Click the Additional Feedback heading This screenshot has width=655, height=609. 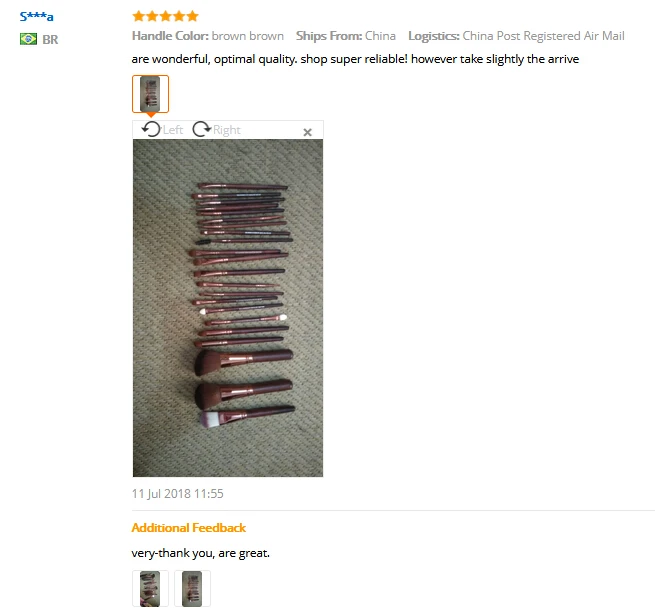[188, 528]
